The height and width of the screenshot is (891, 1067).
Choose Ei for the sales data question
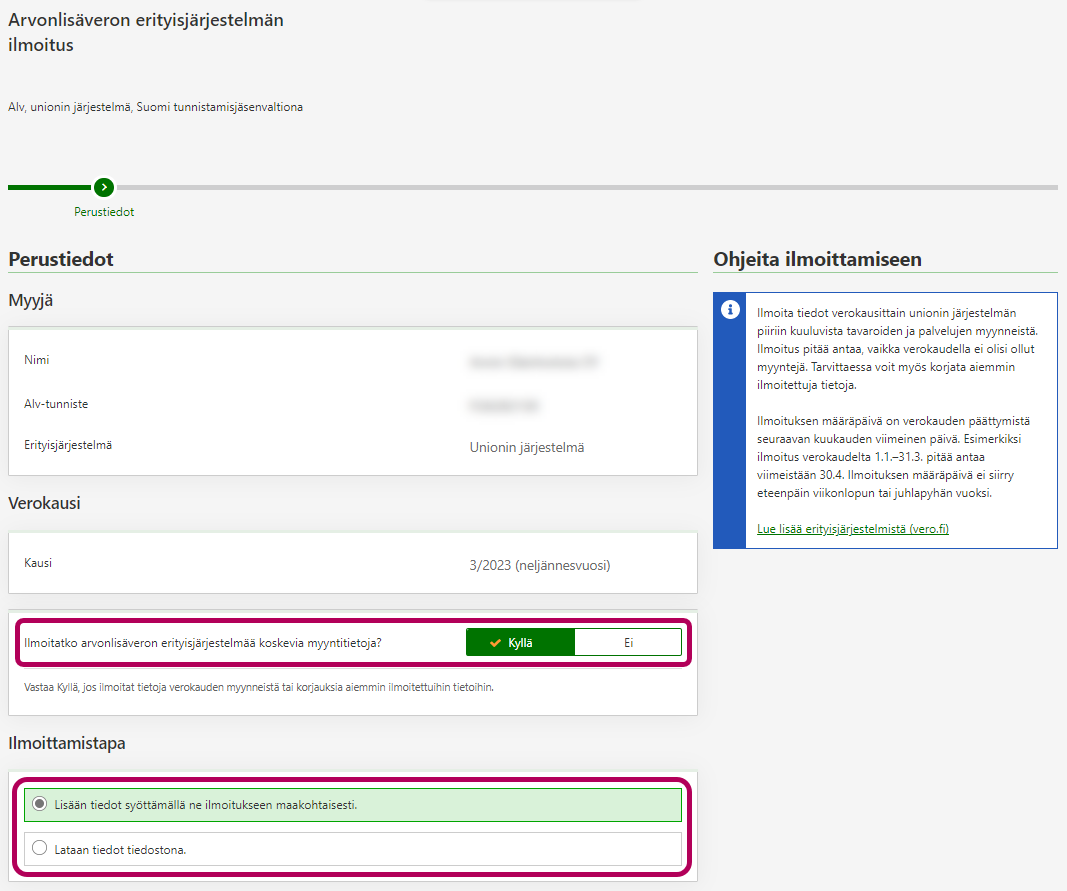coord(628,643)
